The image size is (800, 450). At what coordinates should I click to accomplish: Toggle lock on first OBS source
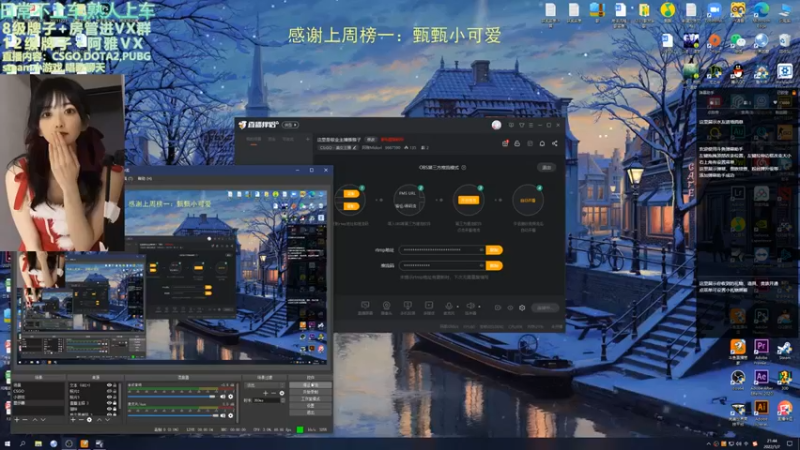[115, 385]
